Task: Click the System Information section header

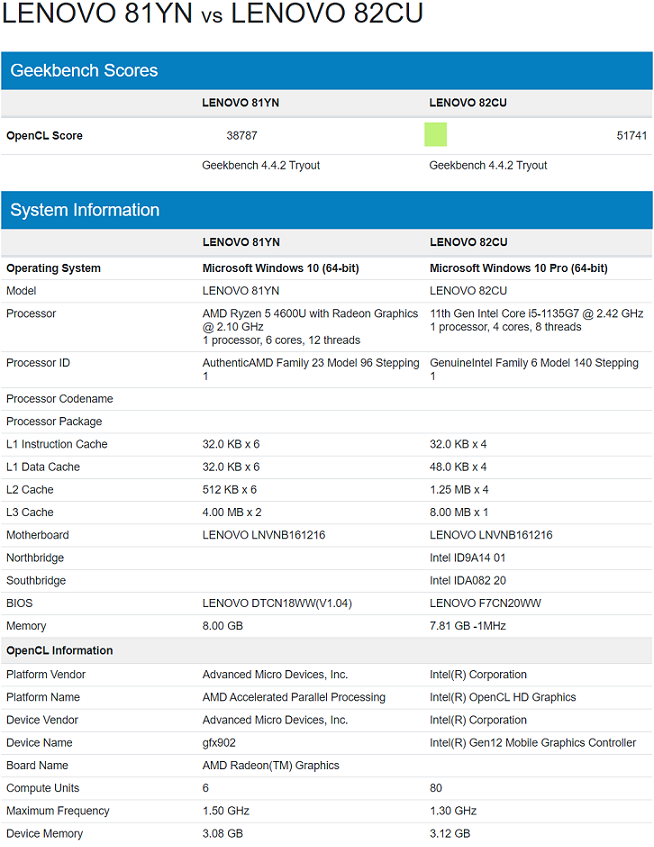Action: (x=327, y=210)
